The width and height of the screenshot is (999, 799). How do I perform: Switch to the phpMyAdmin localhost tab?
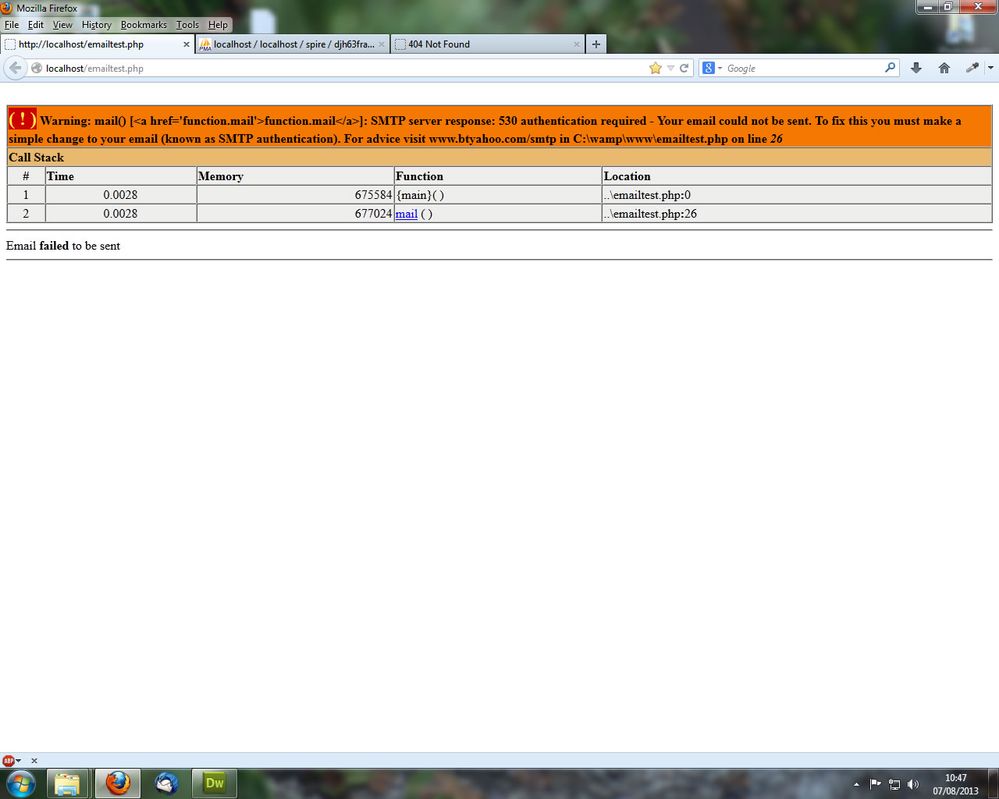pyautogui.click(x=293, y=44)
